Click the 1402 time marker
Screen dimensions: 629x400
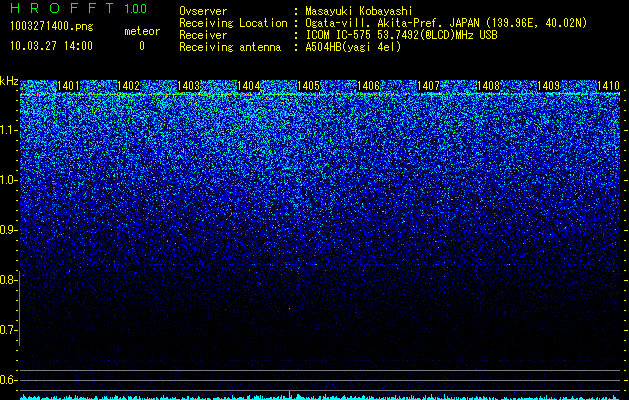(x=128, y=86)
